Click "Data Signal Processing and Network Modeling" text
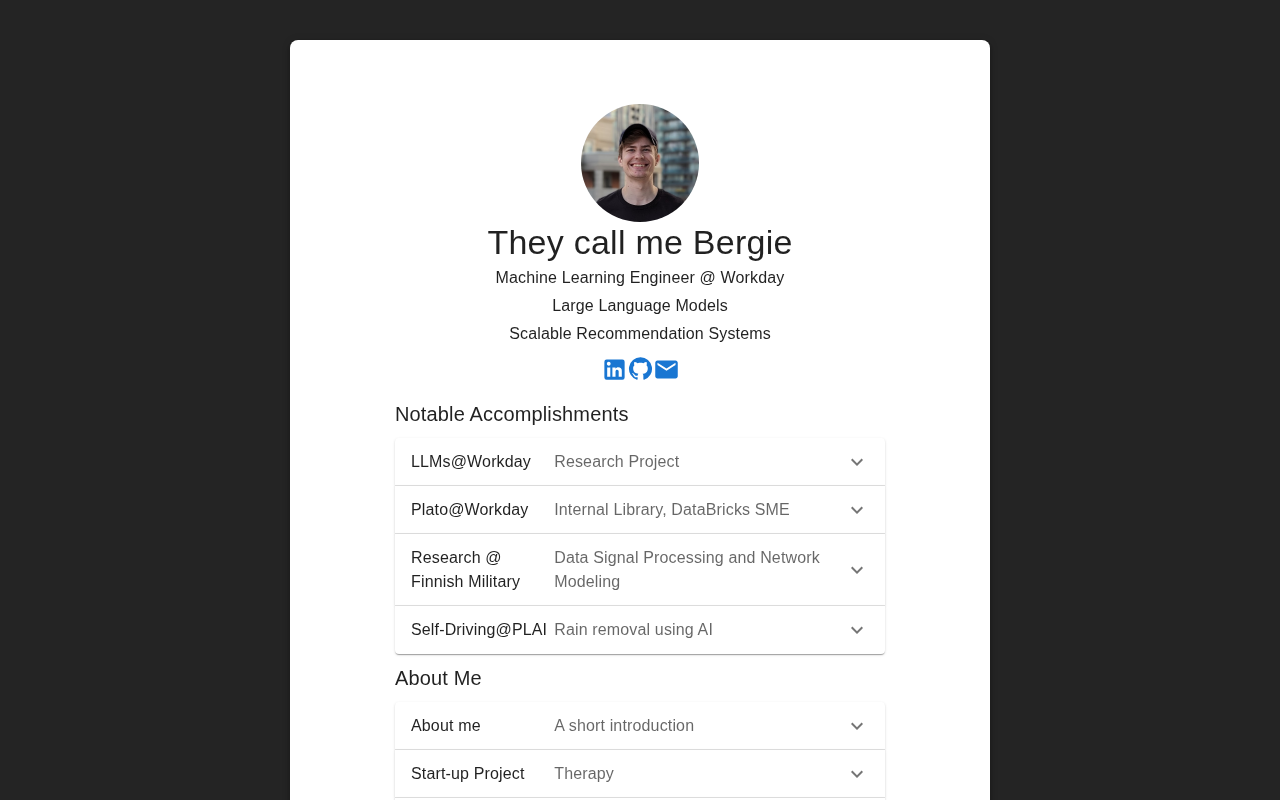This screenshot has height=800, width=1280. pyautogui.click(x=687, y=570)
